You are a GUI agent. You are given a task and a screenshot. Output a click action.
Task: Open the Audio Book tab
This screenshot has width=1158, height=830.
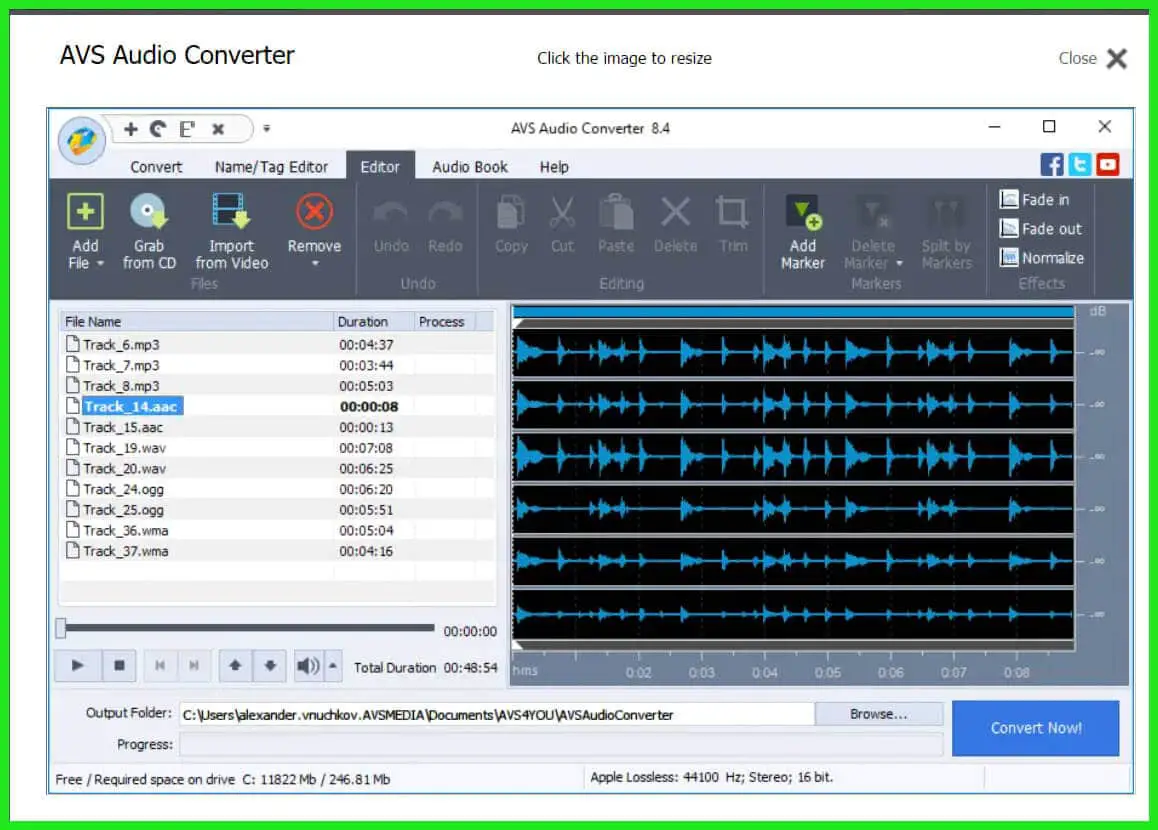pos(470,167)
